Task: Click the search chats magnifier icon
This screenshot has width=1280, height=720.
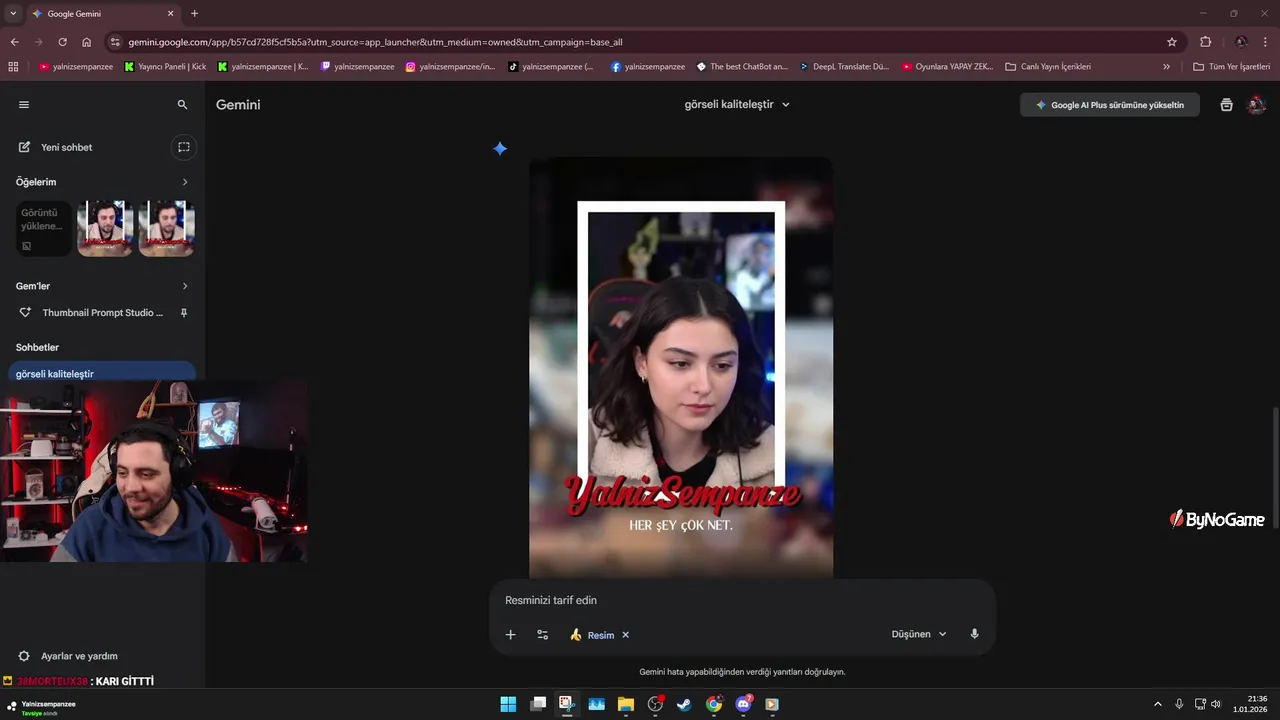Action: click(x=182, y=104)
